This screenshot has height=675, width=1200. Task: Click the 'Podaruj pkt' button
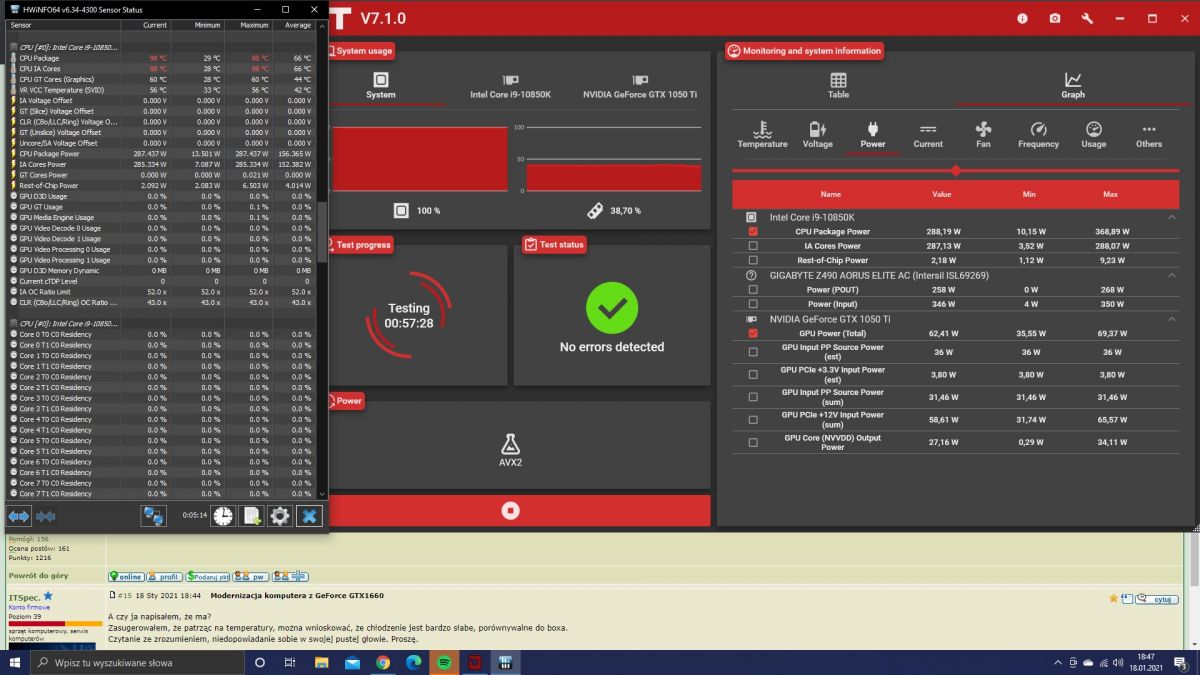[208, 577]
